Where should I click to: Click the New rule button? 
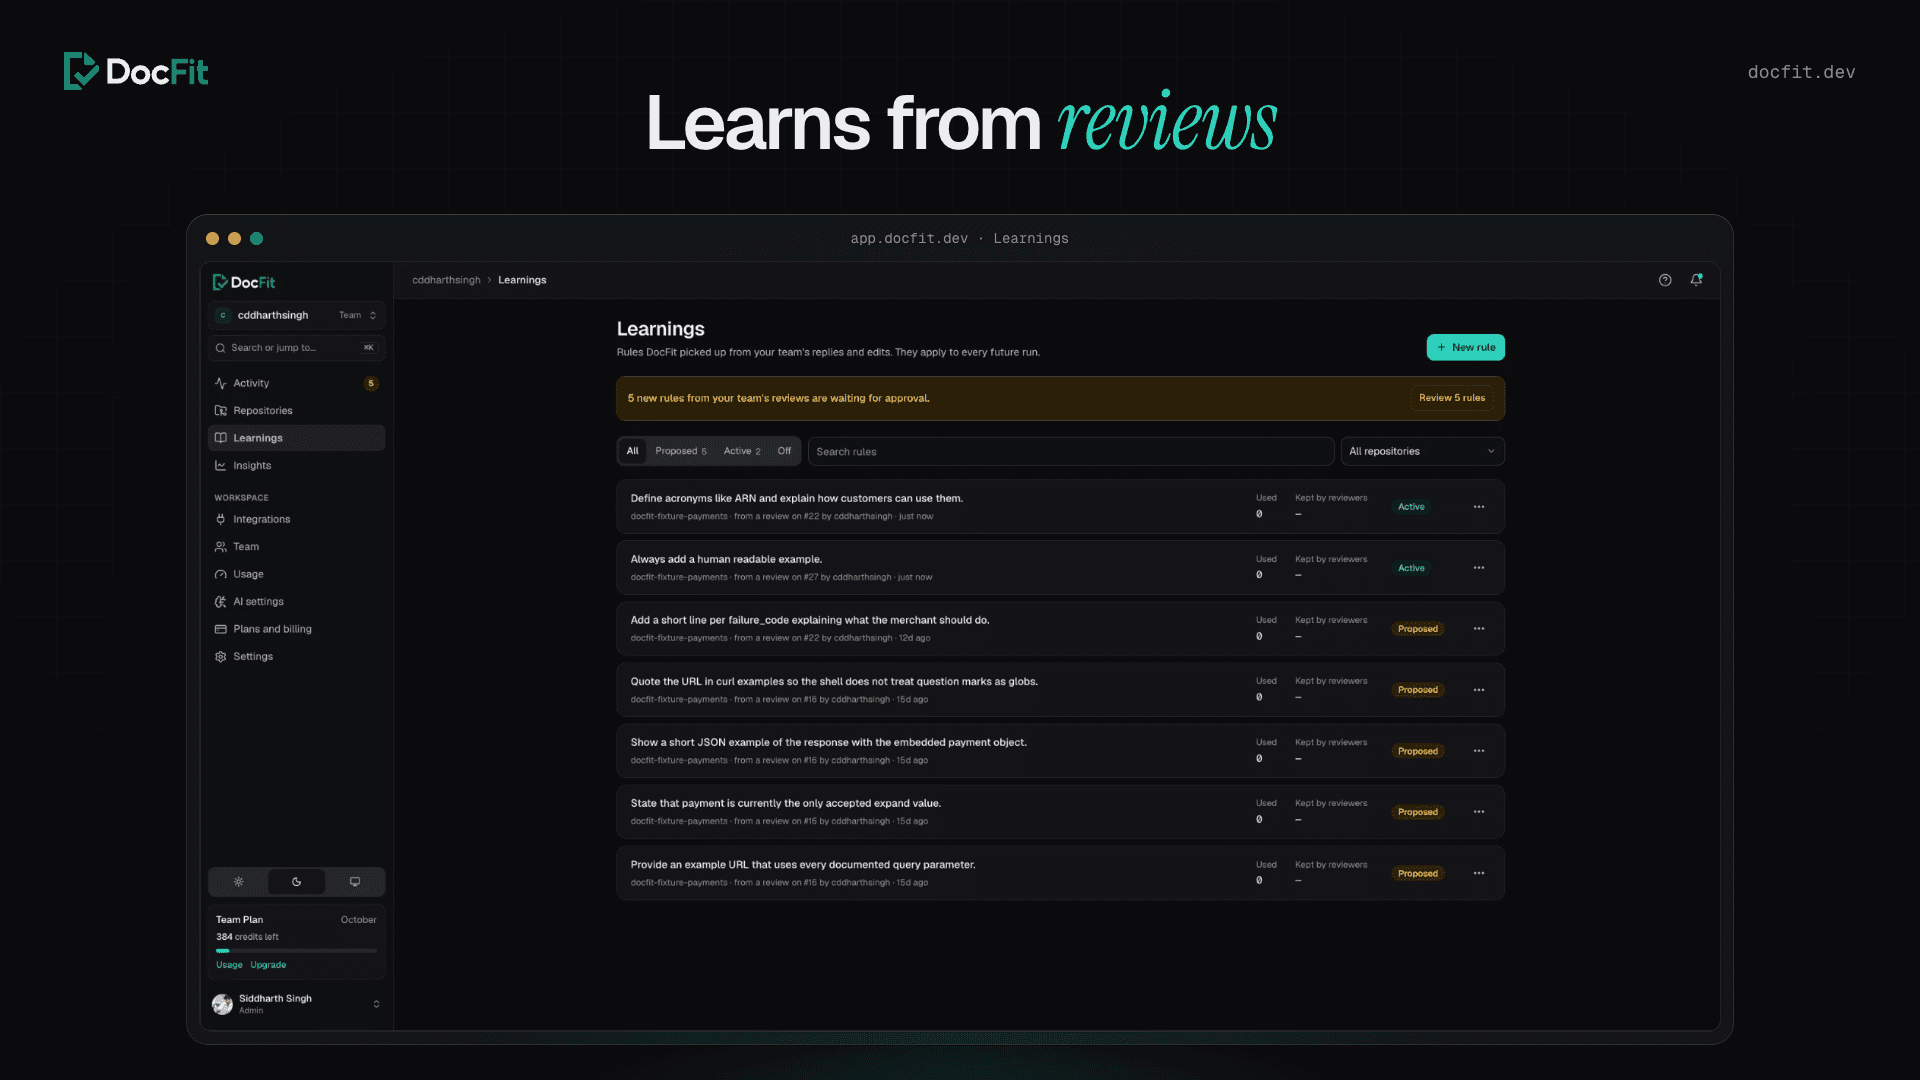point(1465,347)
